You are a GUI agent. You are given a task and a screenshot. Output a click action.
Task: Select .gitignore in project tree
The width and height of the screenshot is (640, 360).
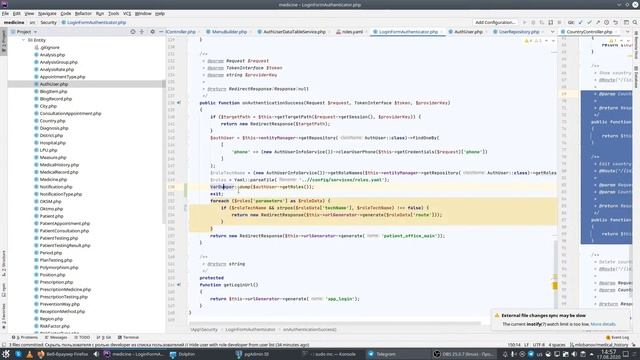click(50, 47)
